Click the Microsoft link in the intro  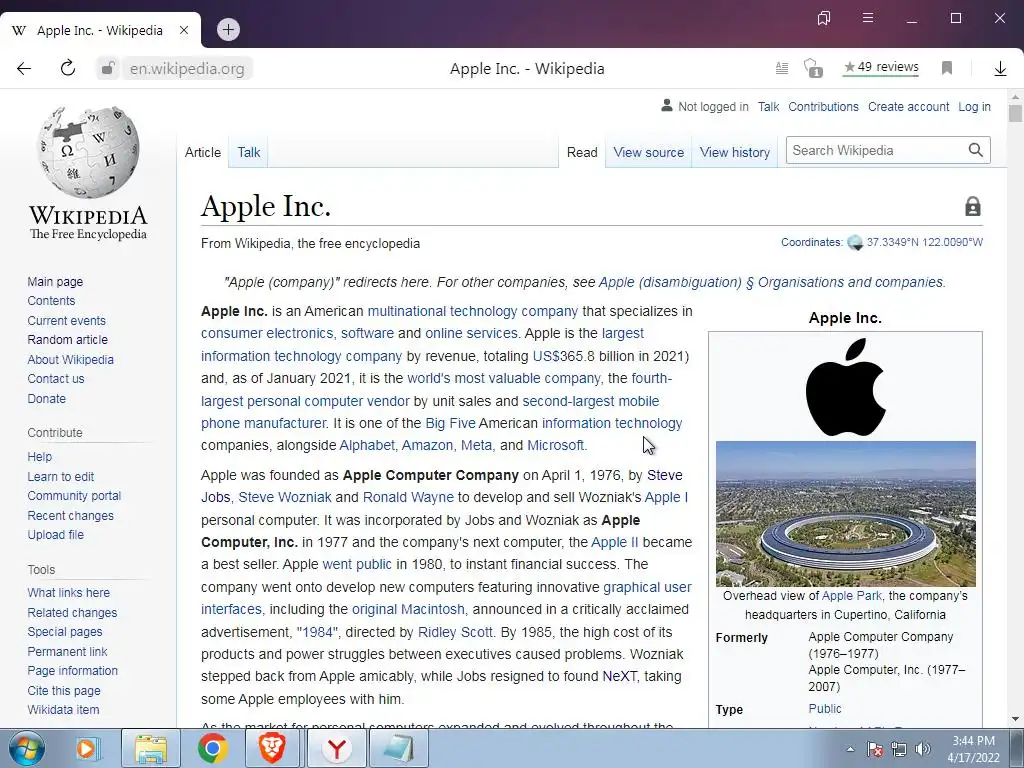(x=556, y=445)
